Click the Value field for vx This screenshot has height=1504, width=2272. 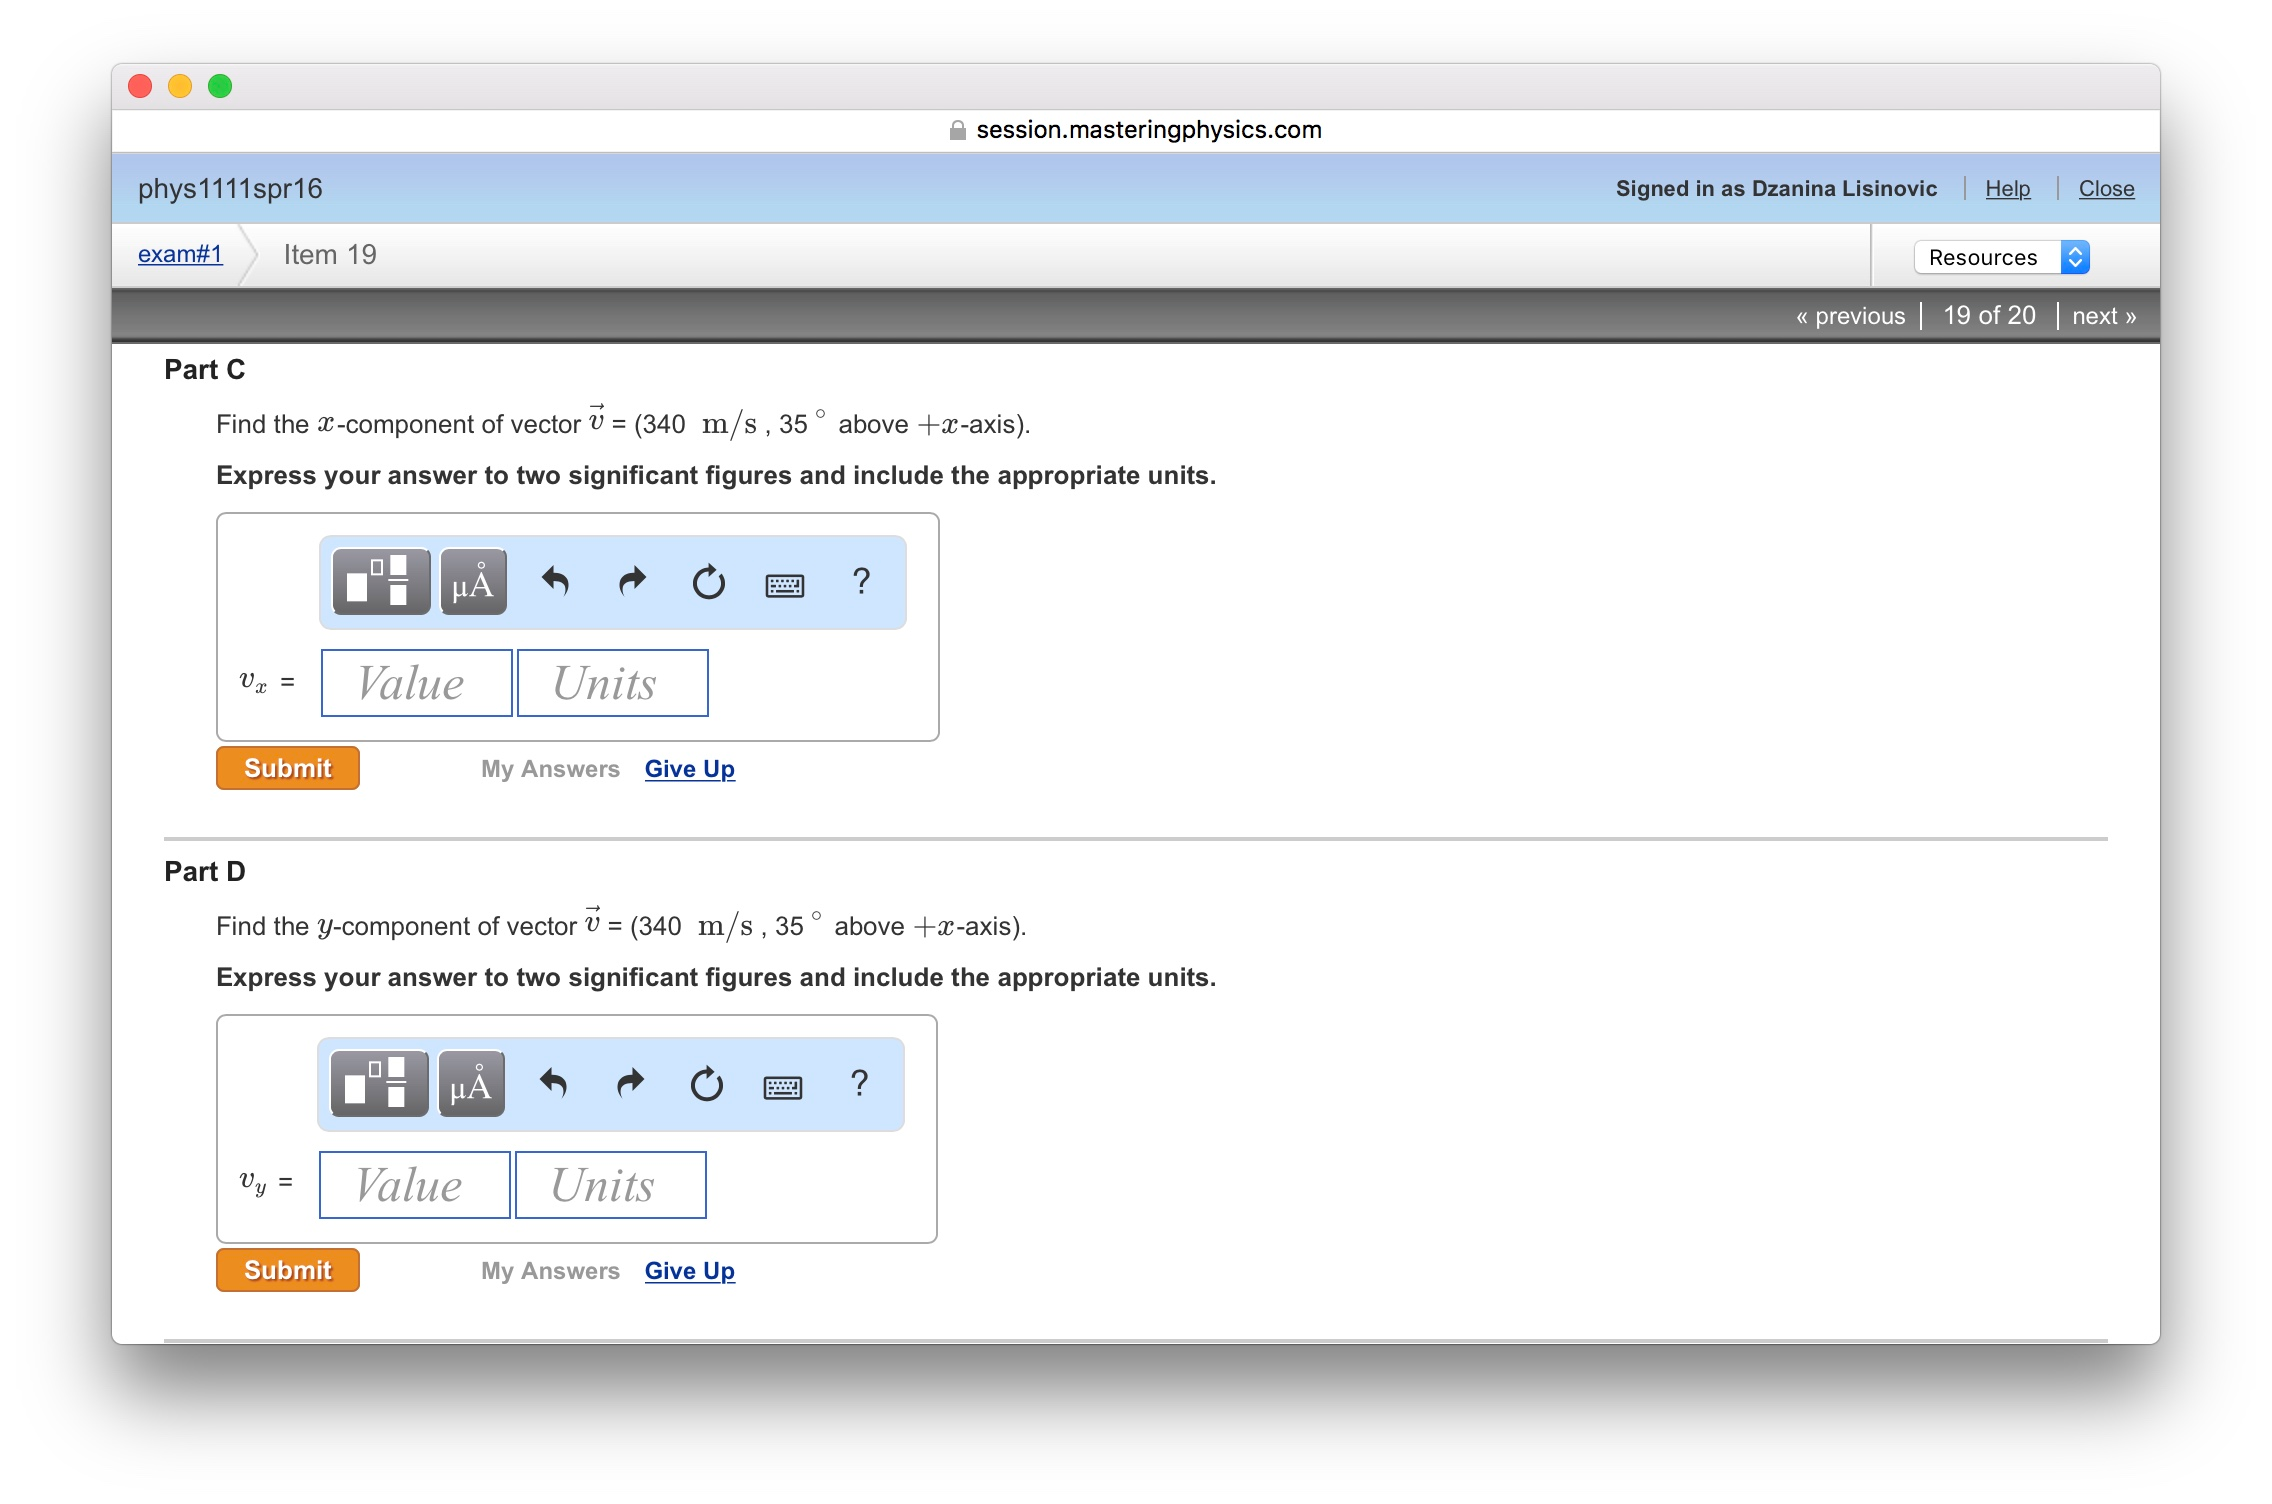pyautogui.click(x=416, y=683)
